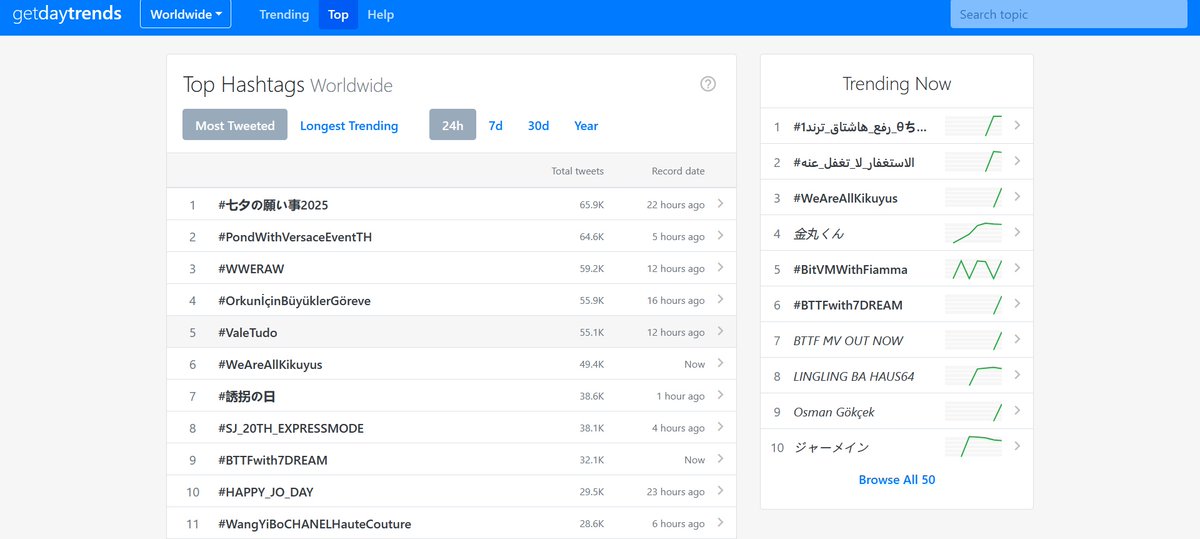Click chevron beside Osman Gökçek trend
The height and width of the screenshot is (539, 1200).
click(1017, 411)
